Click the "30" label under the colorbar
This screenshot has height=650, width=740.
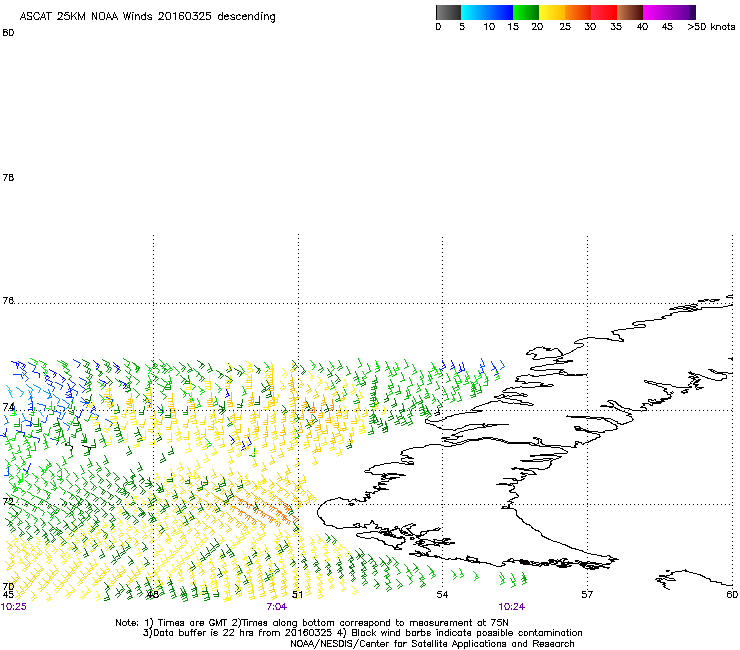point(590,27)
